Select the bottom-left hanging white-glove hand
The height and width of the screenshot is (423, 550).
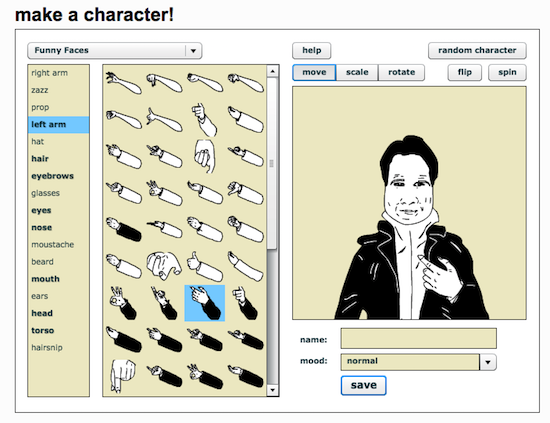click(123, 375)
